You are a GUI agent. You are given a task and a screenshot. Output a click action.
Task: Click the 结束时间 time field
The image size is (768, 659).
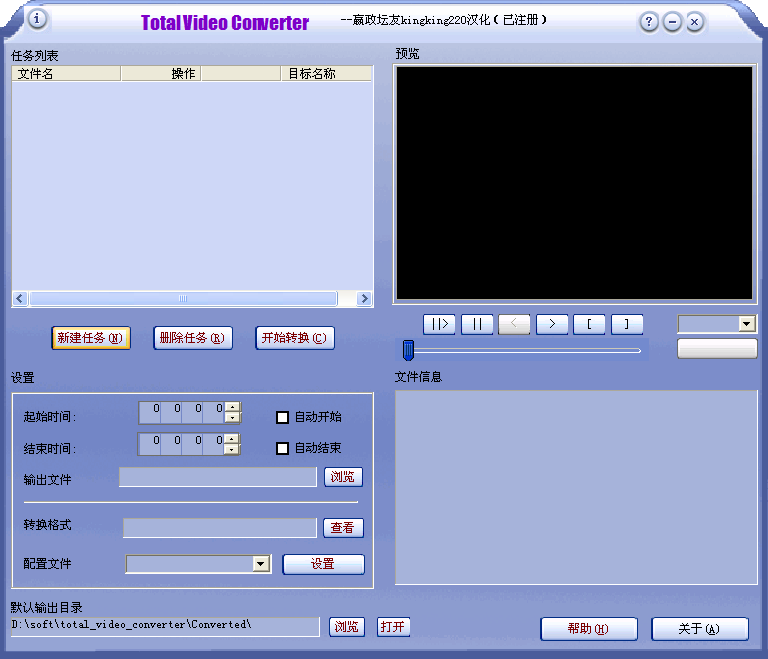pos(182,444)
